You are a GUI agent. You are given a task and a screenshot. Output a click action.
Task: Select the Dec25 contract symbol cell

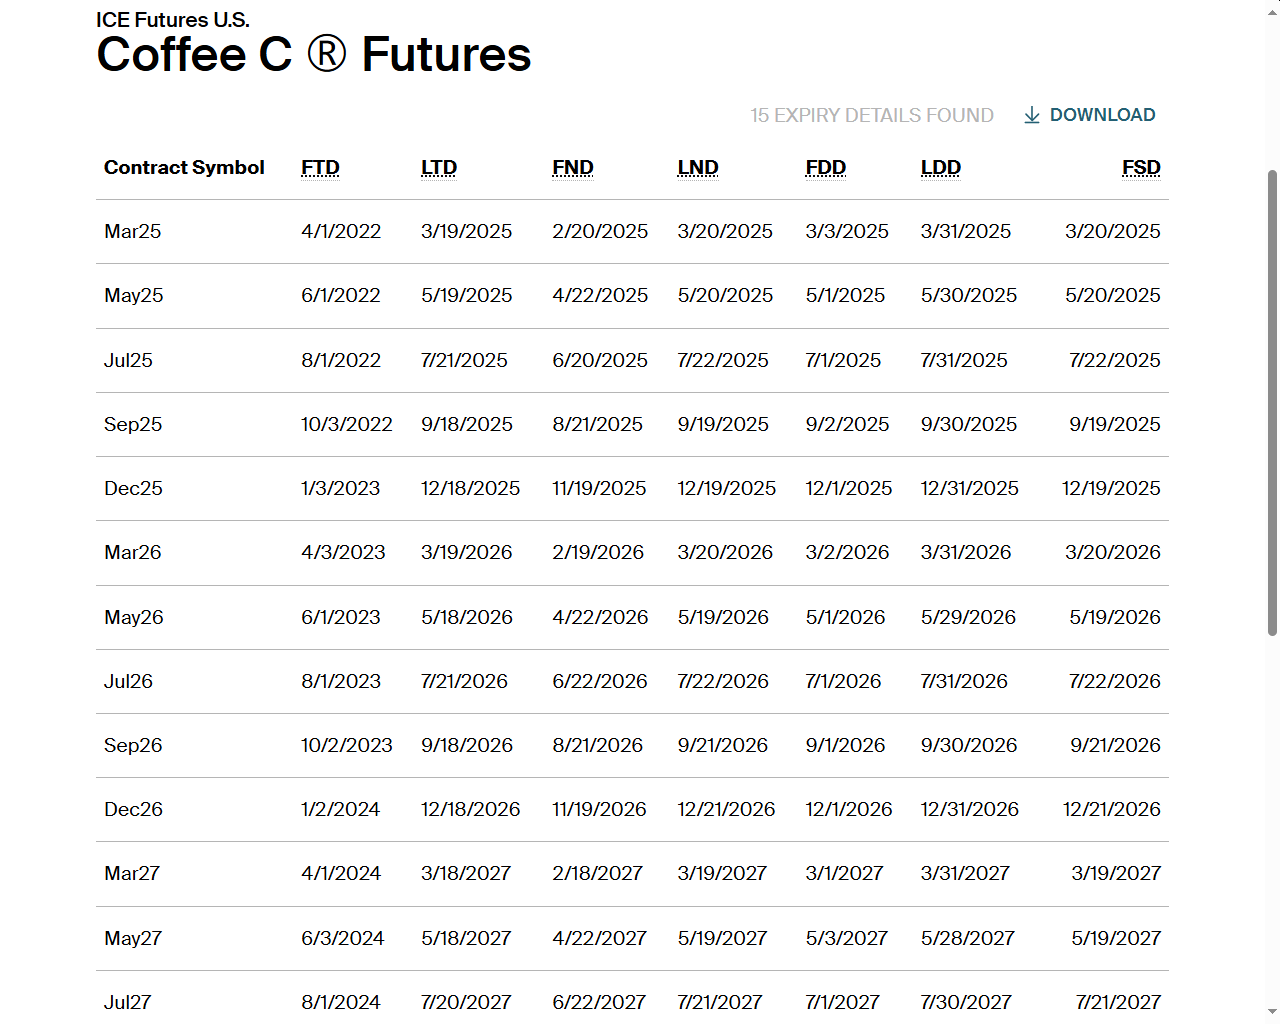pos(133,488)
